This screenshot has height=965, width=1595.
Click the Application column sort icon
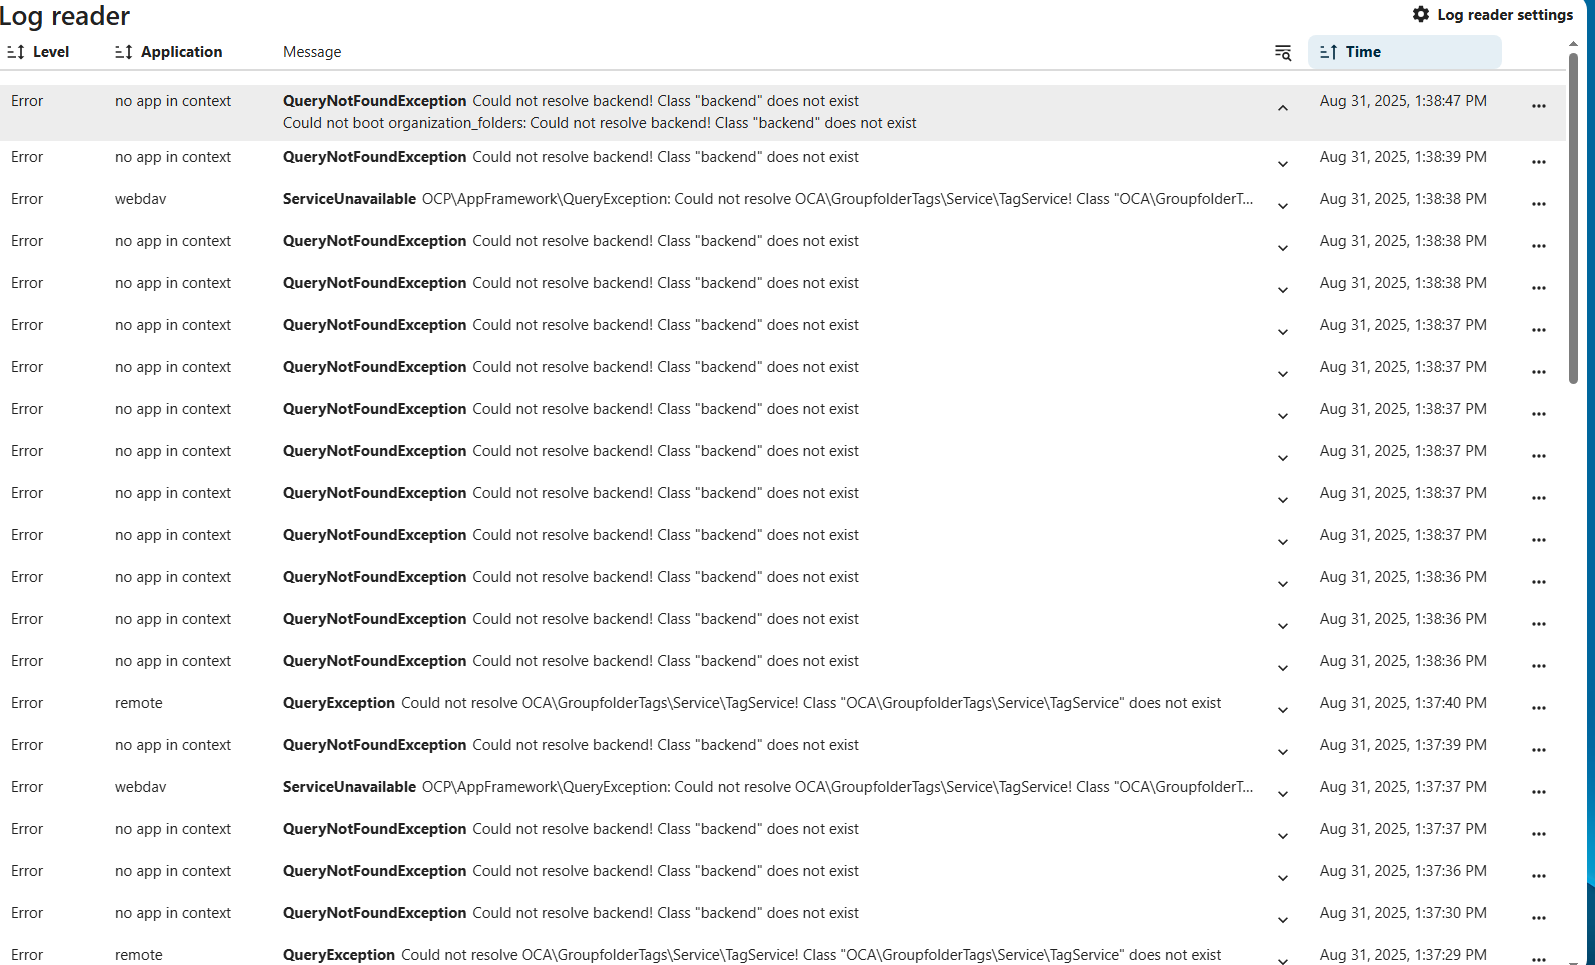124,52
